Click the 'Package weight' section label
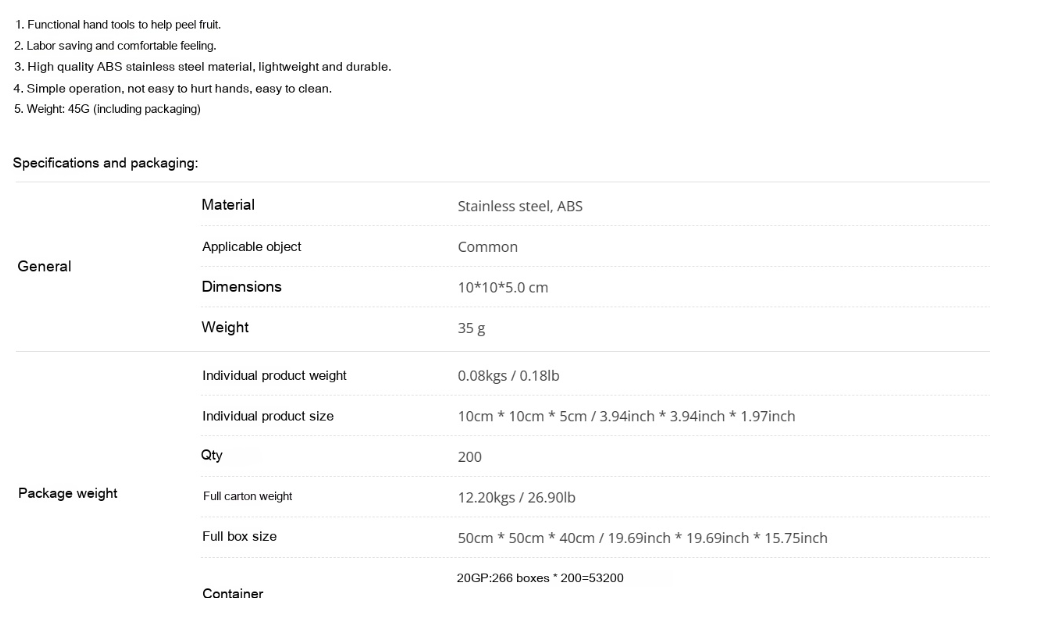This screenshot has width=1061, height=617. click(x=68, y=493)
